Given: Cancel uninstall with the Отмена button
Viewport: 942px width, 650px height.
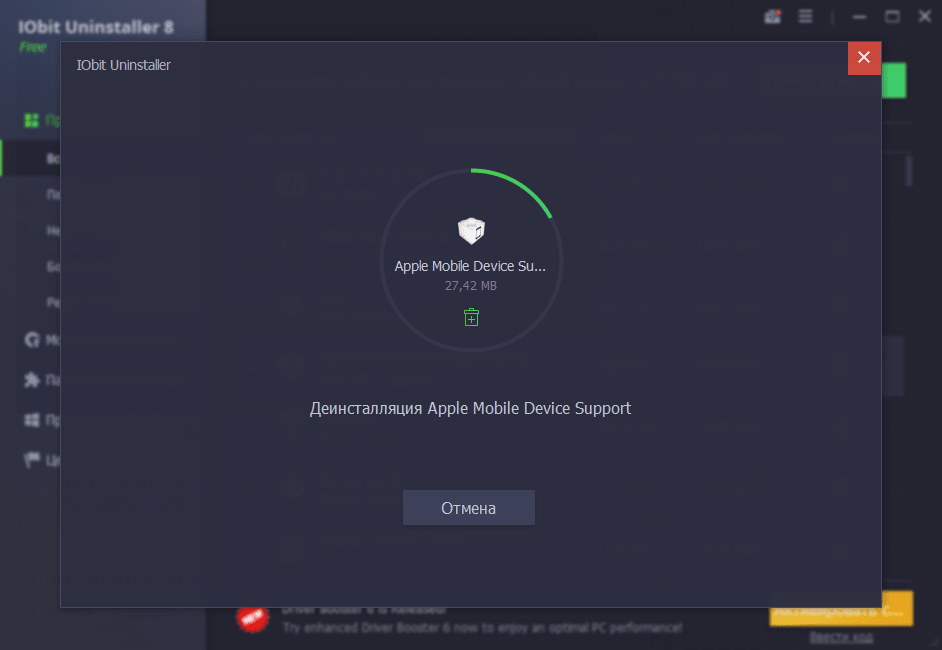Looking at the screenshot, I should [x=469, y=508].
